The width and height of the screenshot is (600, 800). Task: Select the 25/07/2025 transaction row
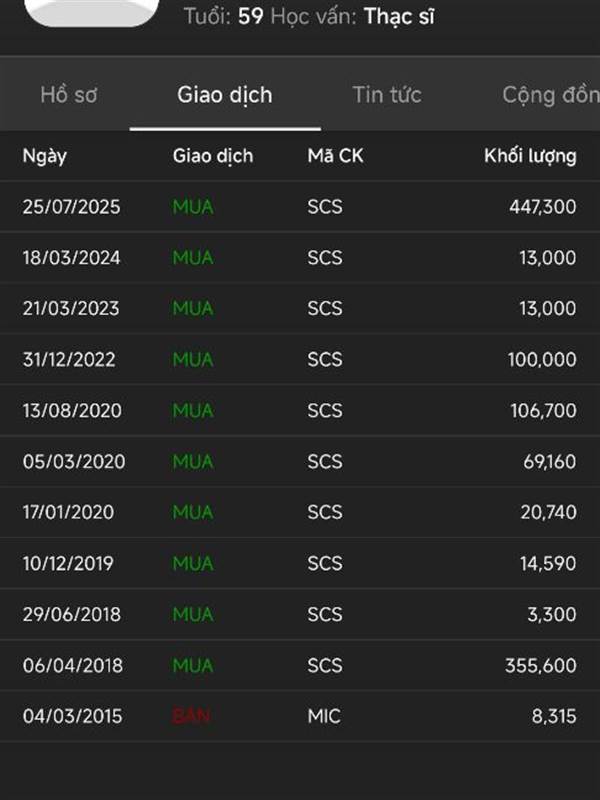pos(300,207)
